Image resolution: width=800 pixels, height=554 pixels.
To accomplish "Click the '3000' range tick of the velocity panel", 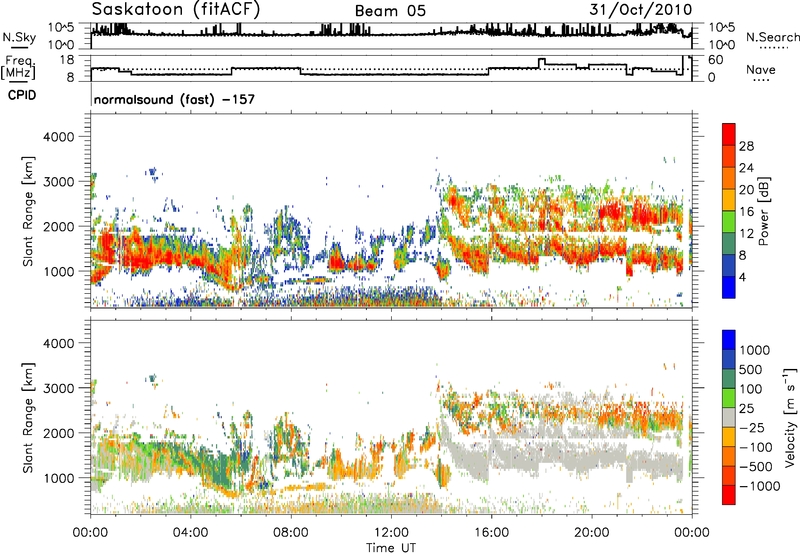I will 58,388.
